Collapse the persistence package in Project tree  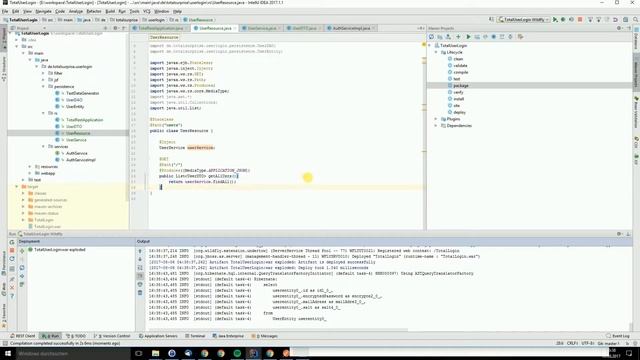pyautogui.click(x=43, y=87)
